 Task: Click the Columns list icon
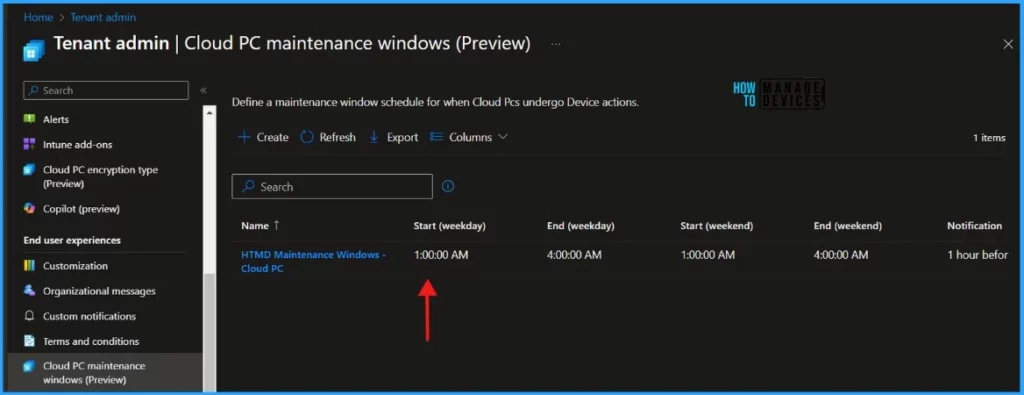tap(436, 137)
